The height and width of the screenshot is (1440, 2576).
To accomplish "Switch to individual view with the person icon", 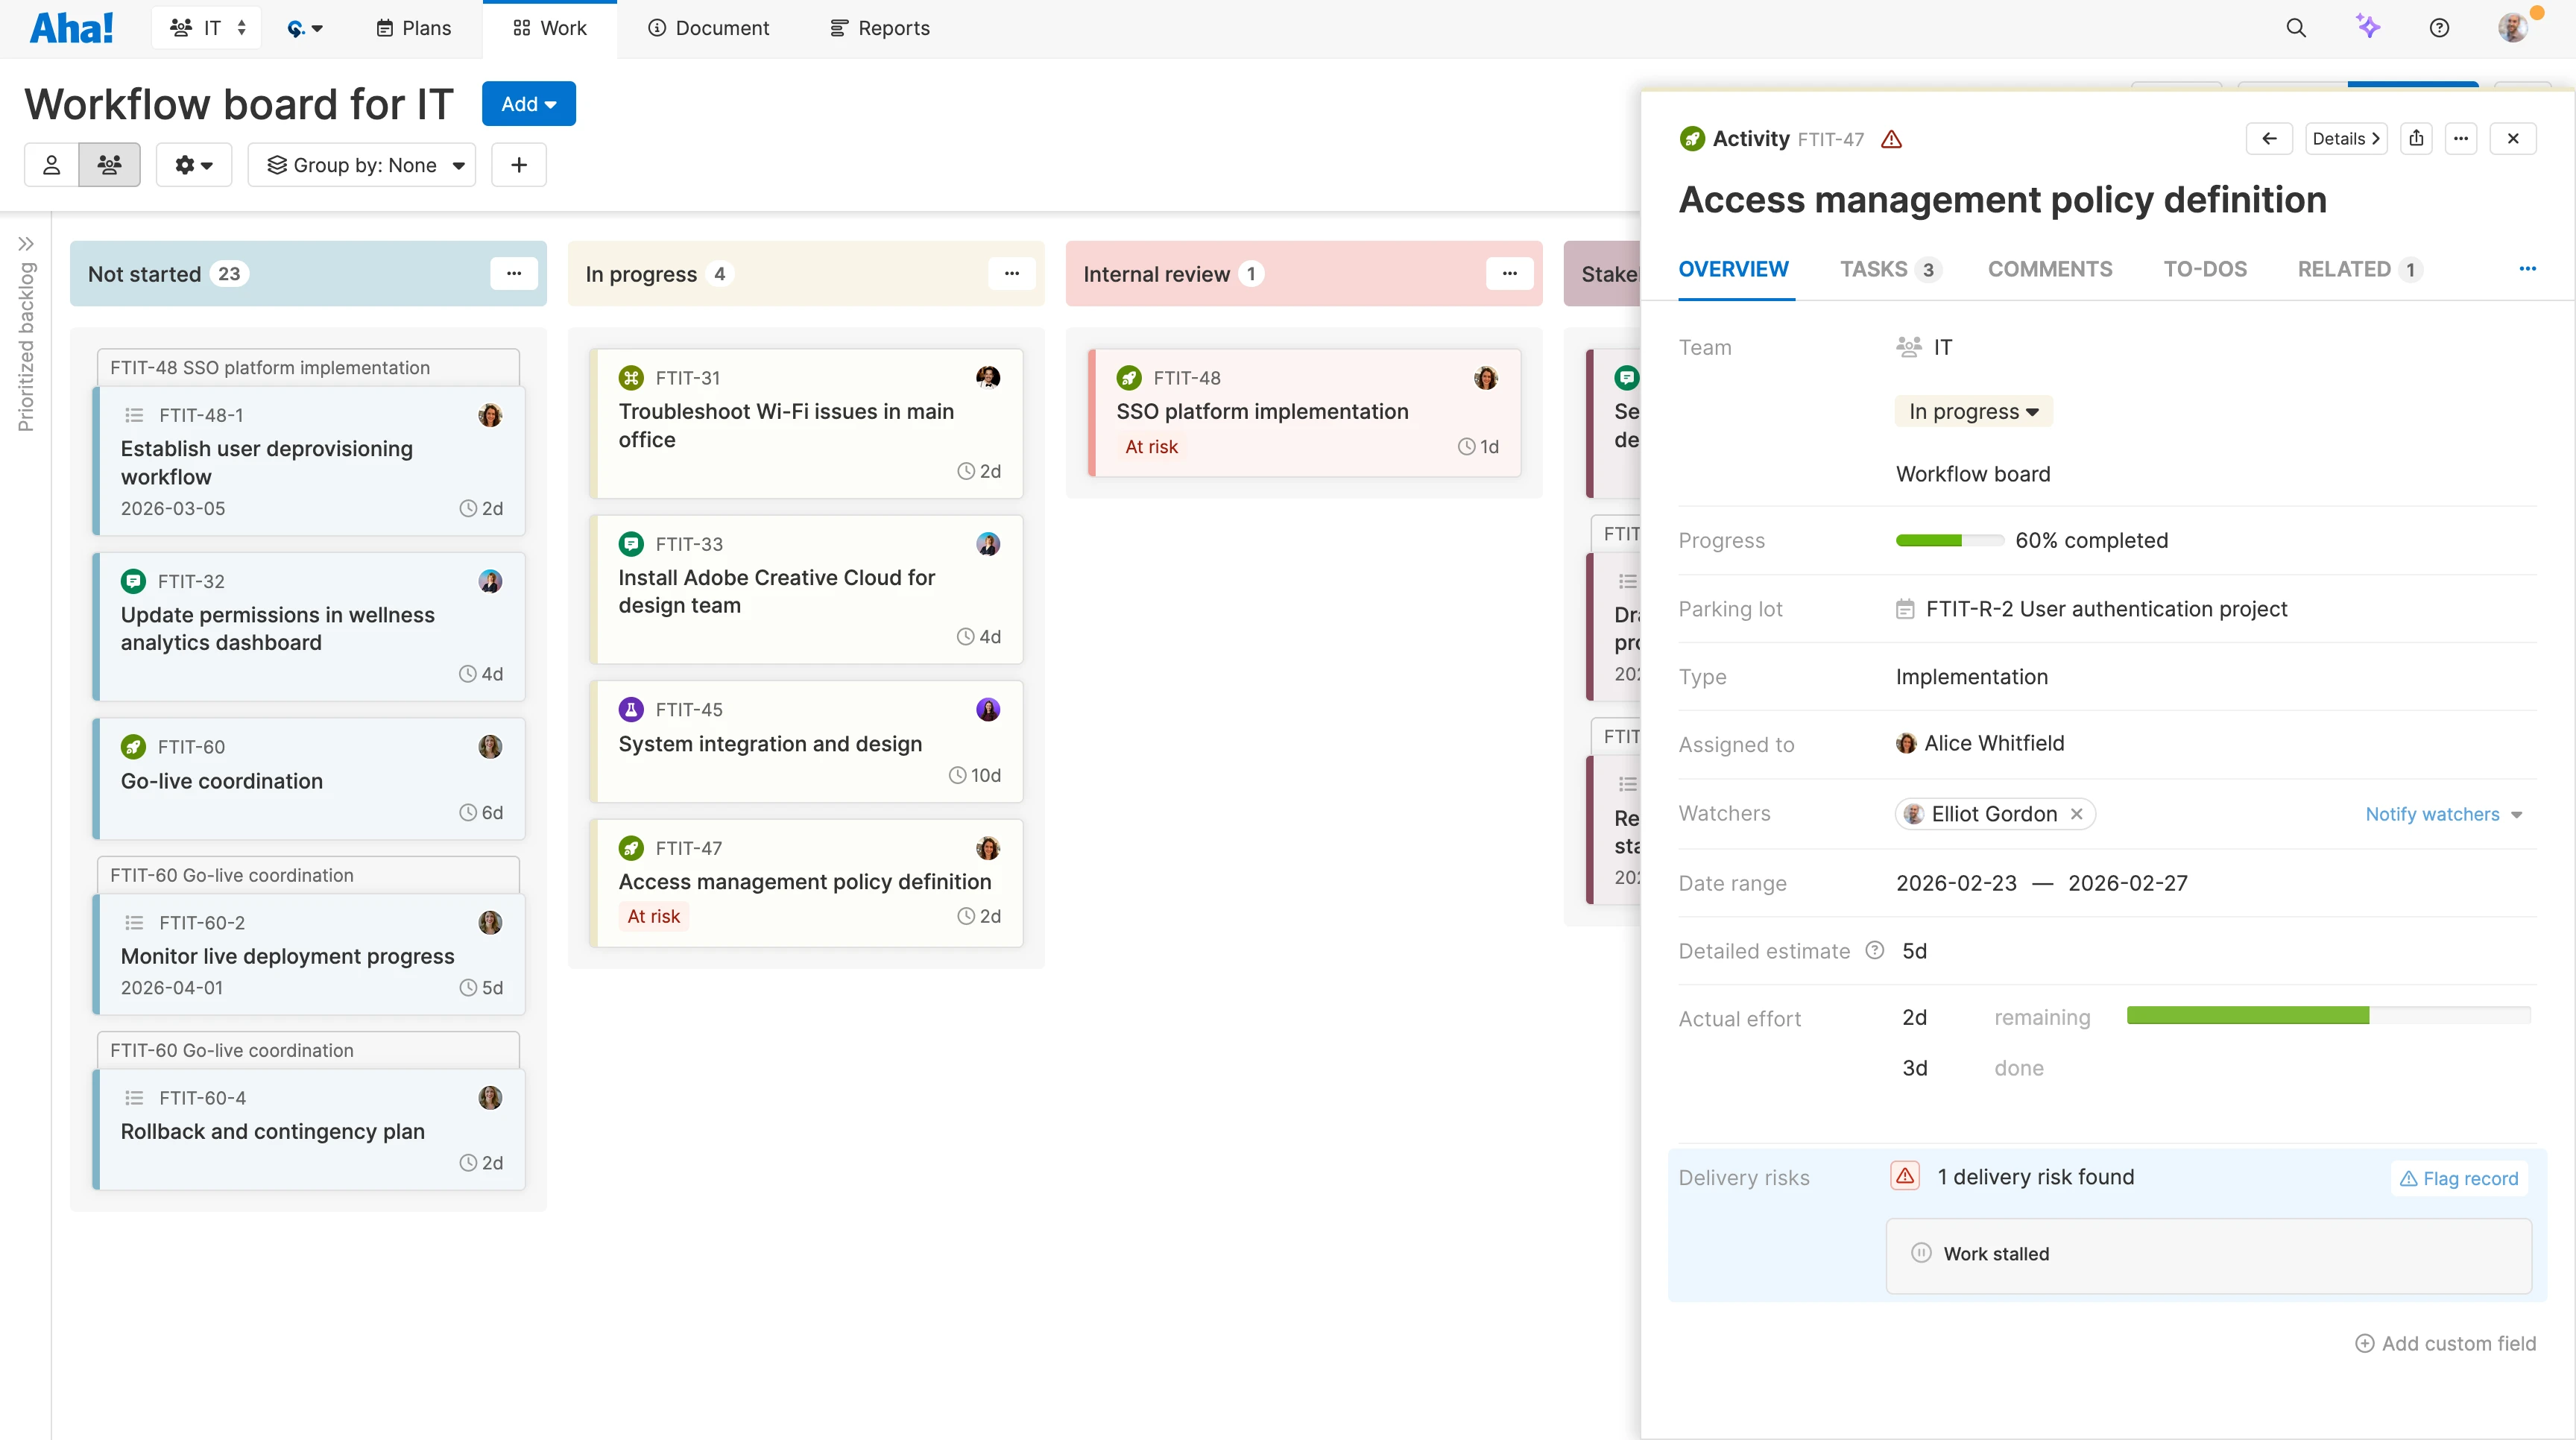I will [51, 164].
